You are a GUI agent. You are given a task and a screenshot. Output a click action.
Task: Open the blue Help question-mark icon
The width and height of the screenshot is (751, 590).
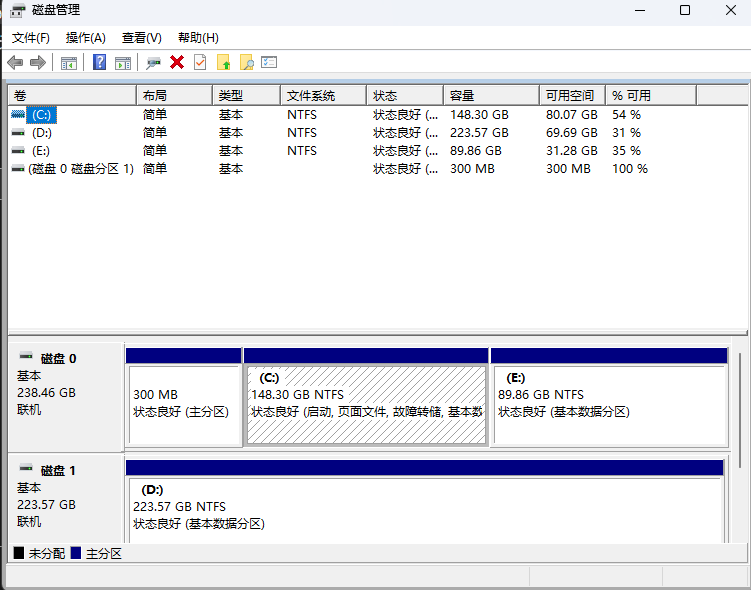click(99, 62)
